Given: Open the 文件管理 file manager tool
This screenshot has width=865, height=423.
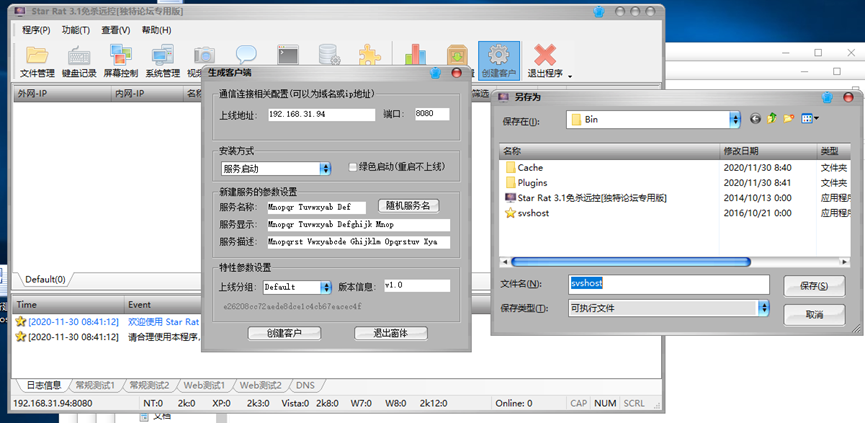Looking at the screenshot, I should click(x=38, y=61).
